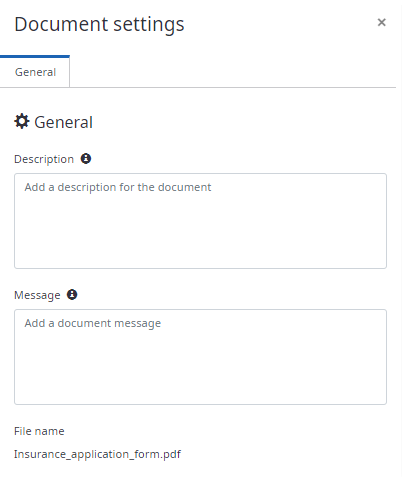402x482 pixels.
Task: Focus the document message text area
Action: click(200, 357)
